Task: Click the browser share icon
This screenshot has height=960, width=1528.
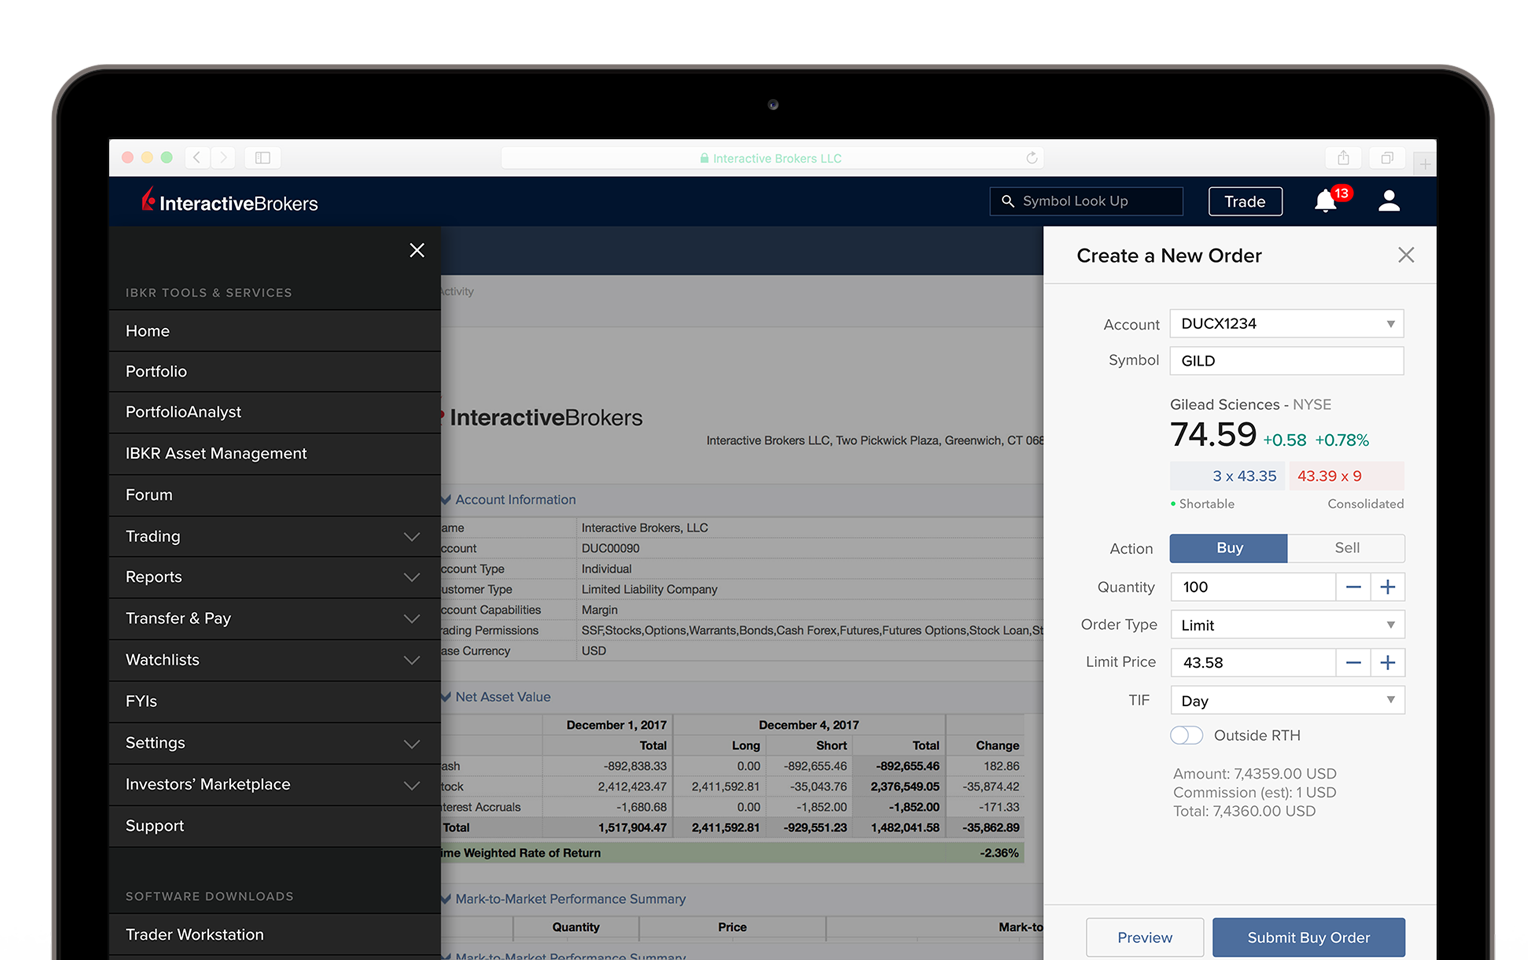Action: (x=1343, y=158)
